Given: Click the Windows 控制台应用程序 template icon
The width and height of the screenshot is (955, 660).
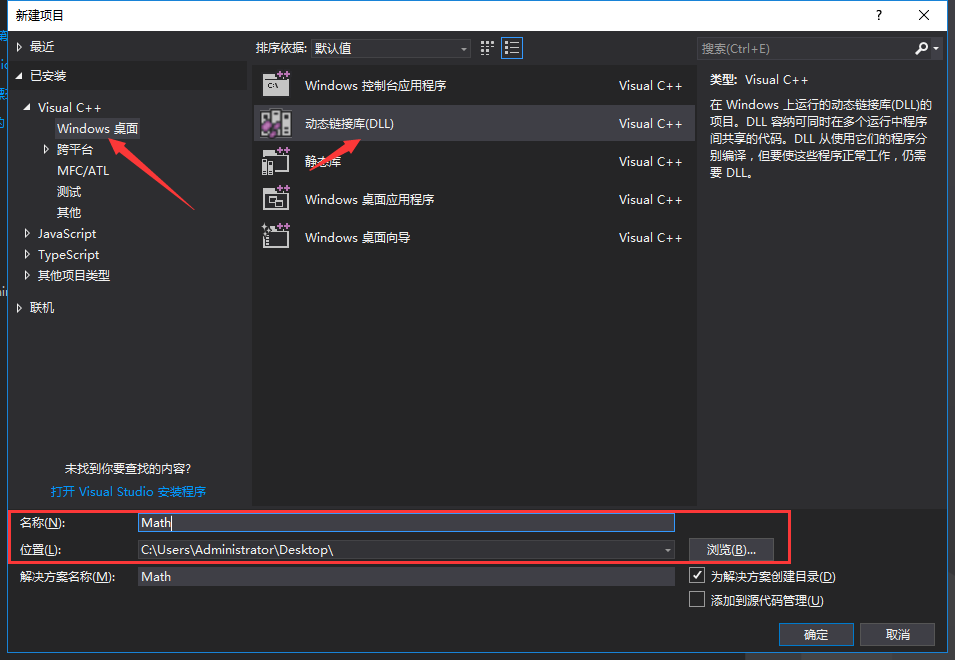Looking at the screenshot, I should pos(273,85).
